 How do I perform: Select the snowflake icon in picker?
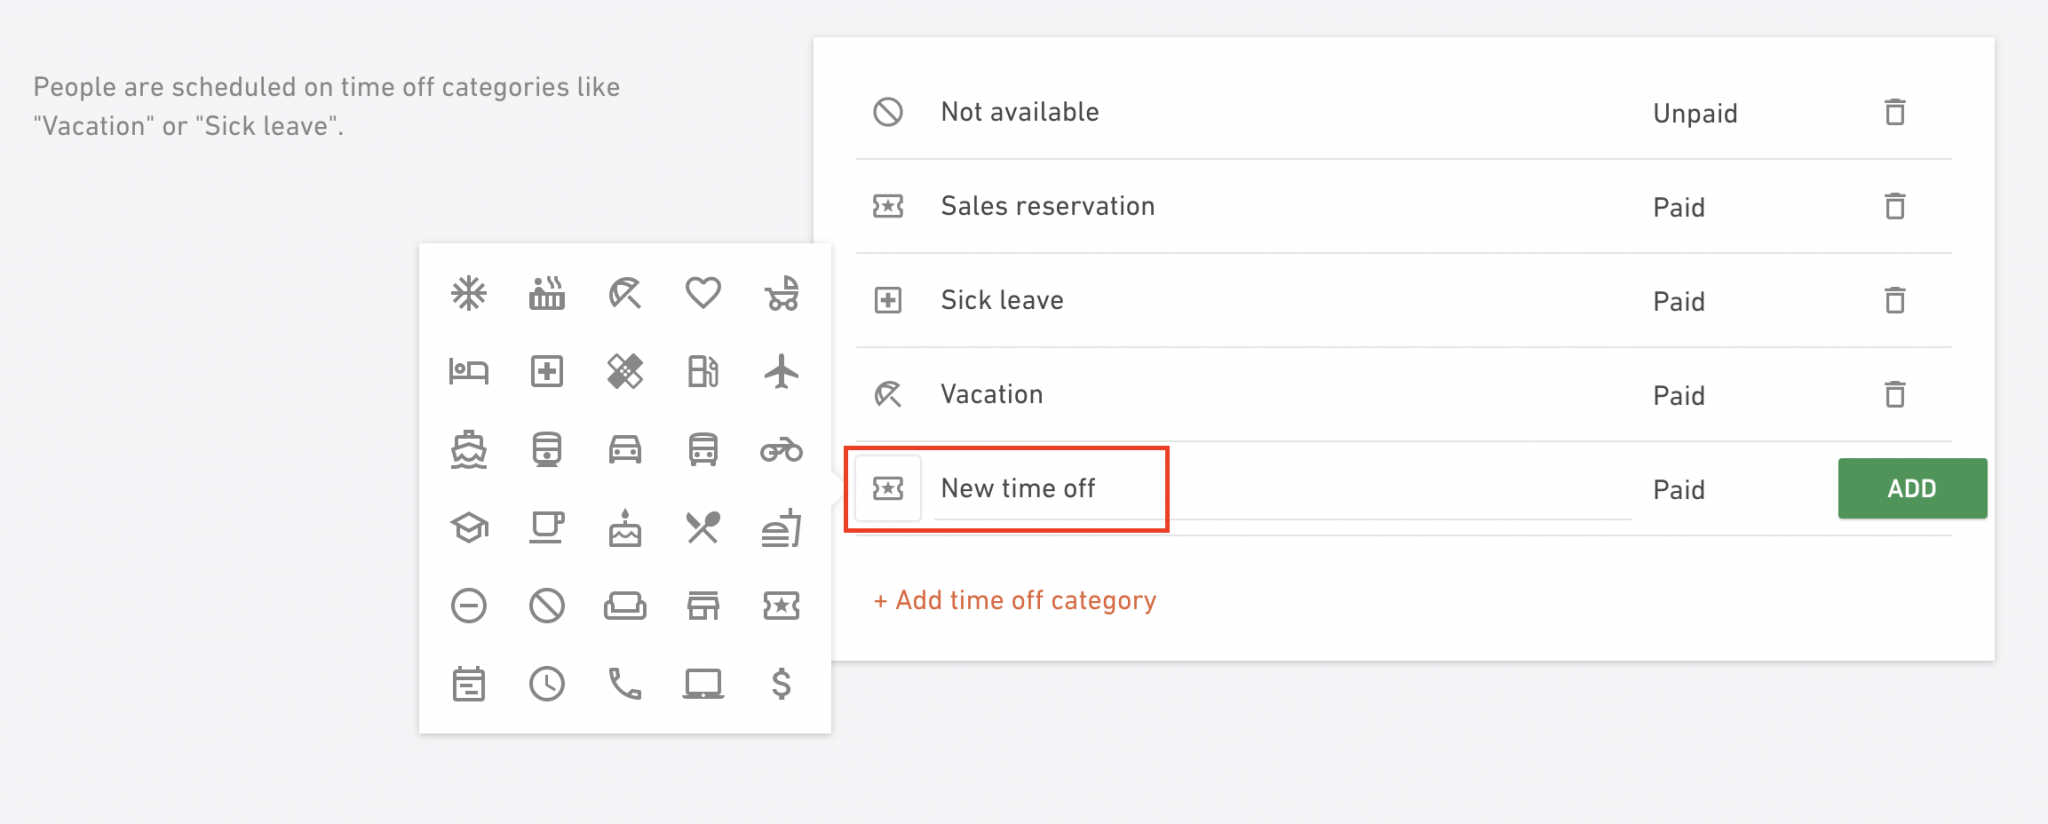point(468,293)
